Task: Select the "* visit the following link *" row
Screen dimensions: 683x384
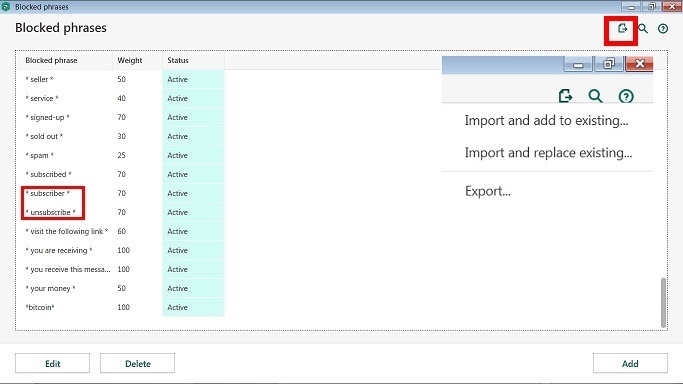Action: point(121,231)
